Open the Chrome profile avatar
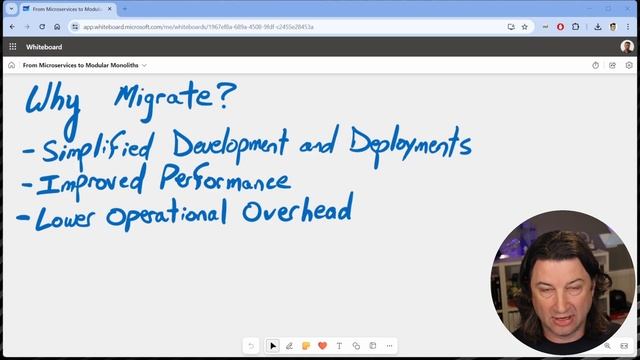Screen dimensions: 640x360 point(613,27)
